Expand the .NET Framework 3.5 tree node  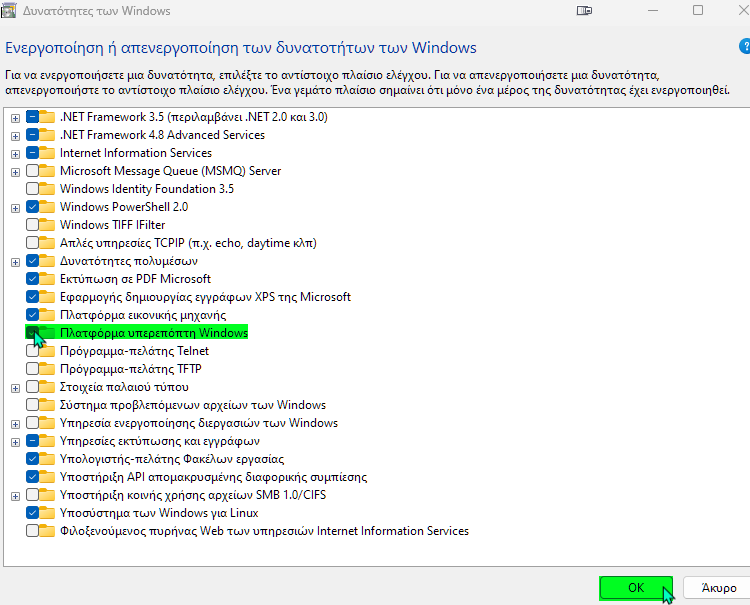[15, 118]
